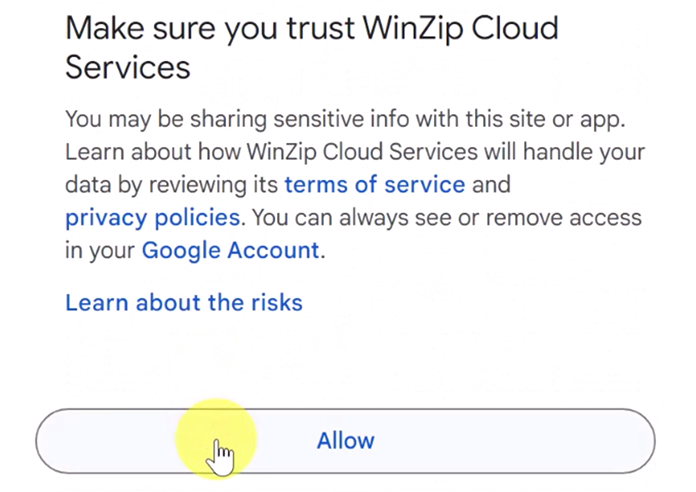Open Learn about the risks link
696x492 pixels.
point(183,302)
